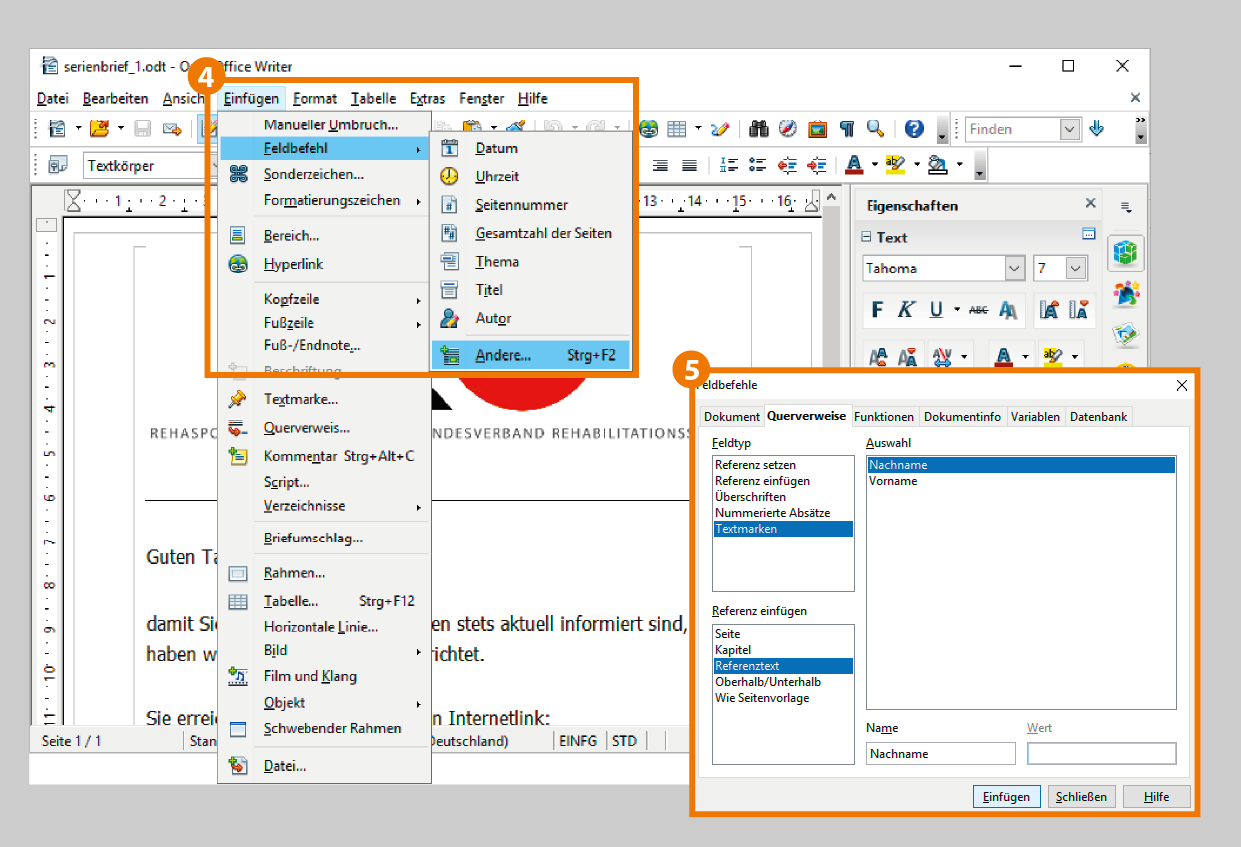Open the font size 7 dropdown

[x=1075, y=268]
